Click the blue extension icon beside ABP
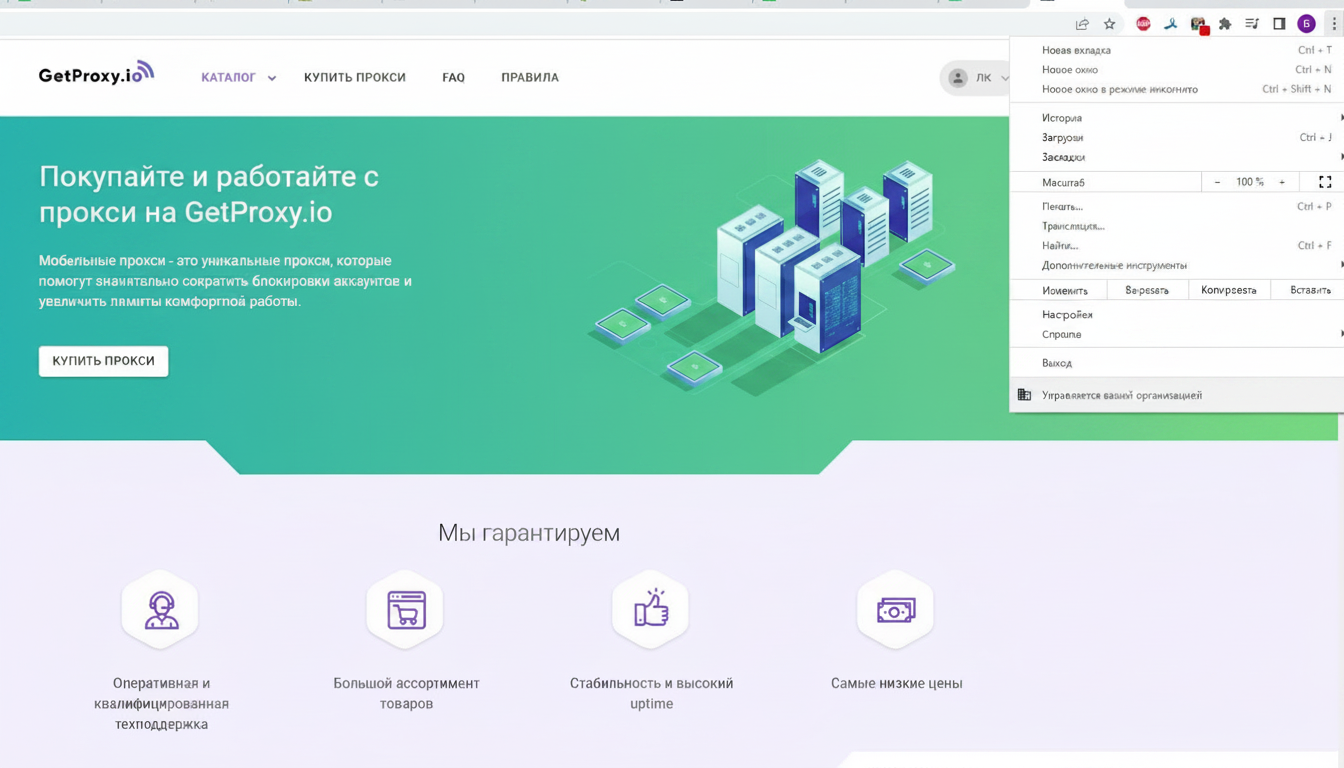Viewport: 1344px width, 768px height. pos(1170,24)
